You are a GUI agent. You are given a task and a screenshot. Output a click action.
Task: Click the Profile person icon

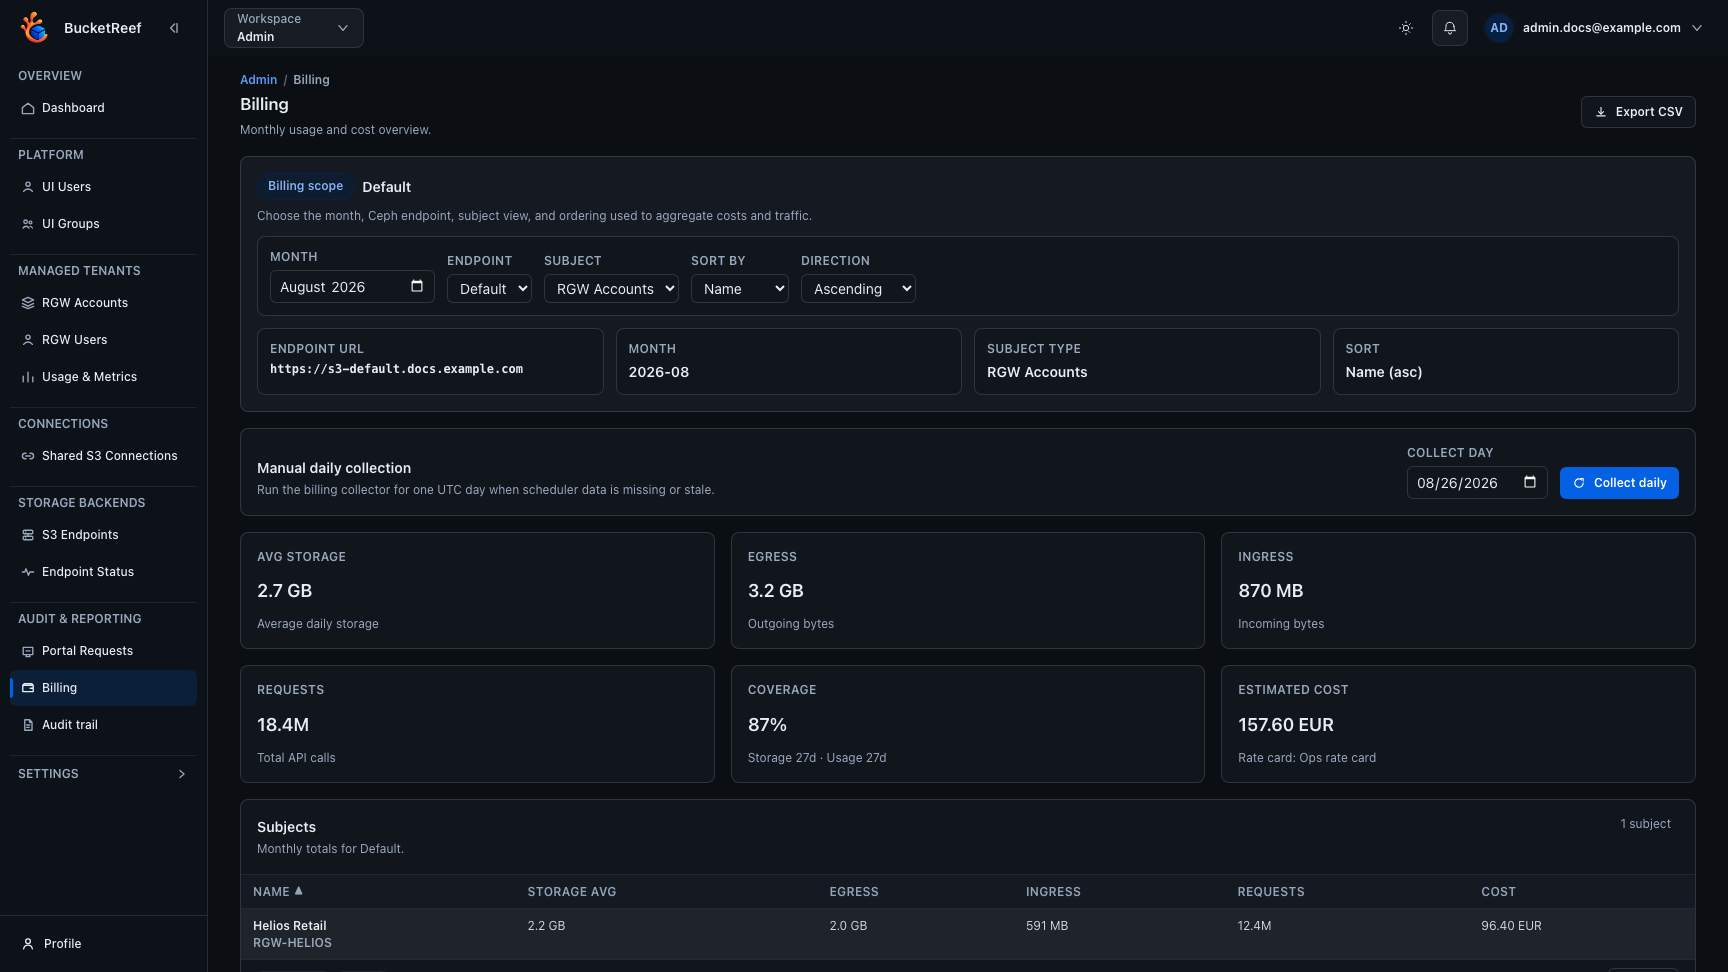(28, 944)
